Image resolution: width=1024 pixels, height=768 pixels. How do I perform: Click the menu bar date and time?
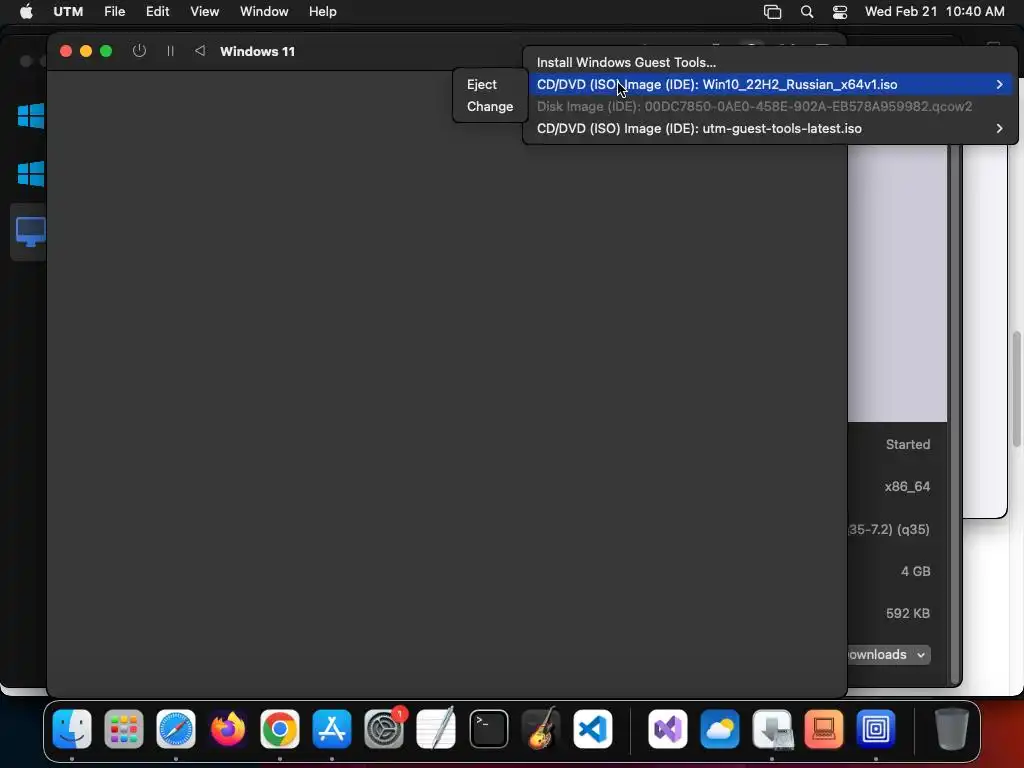point(935,12)
